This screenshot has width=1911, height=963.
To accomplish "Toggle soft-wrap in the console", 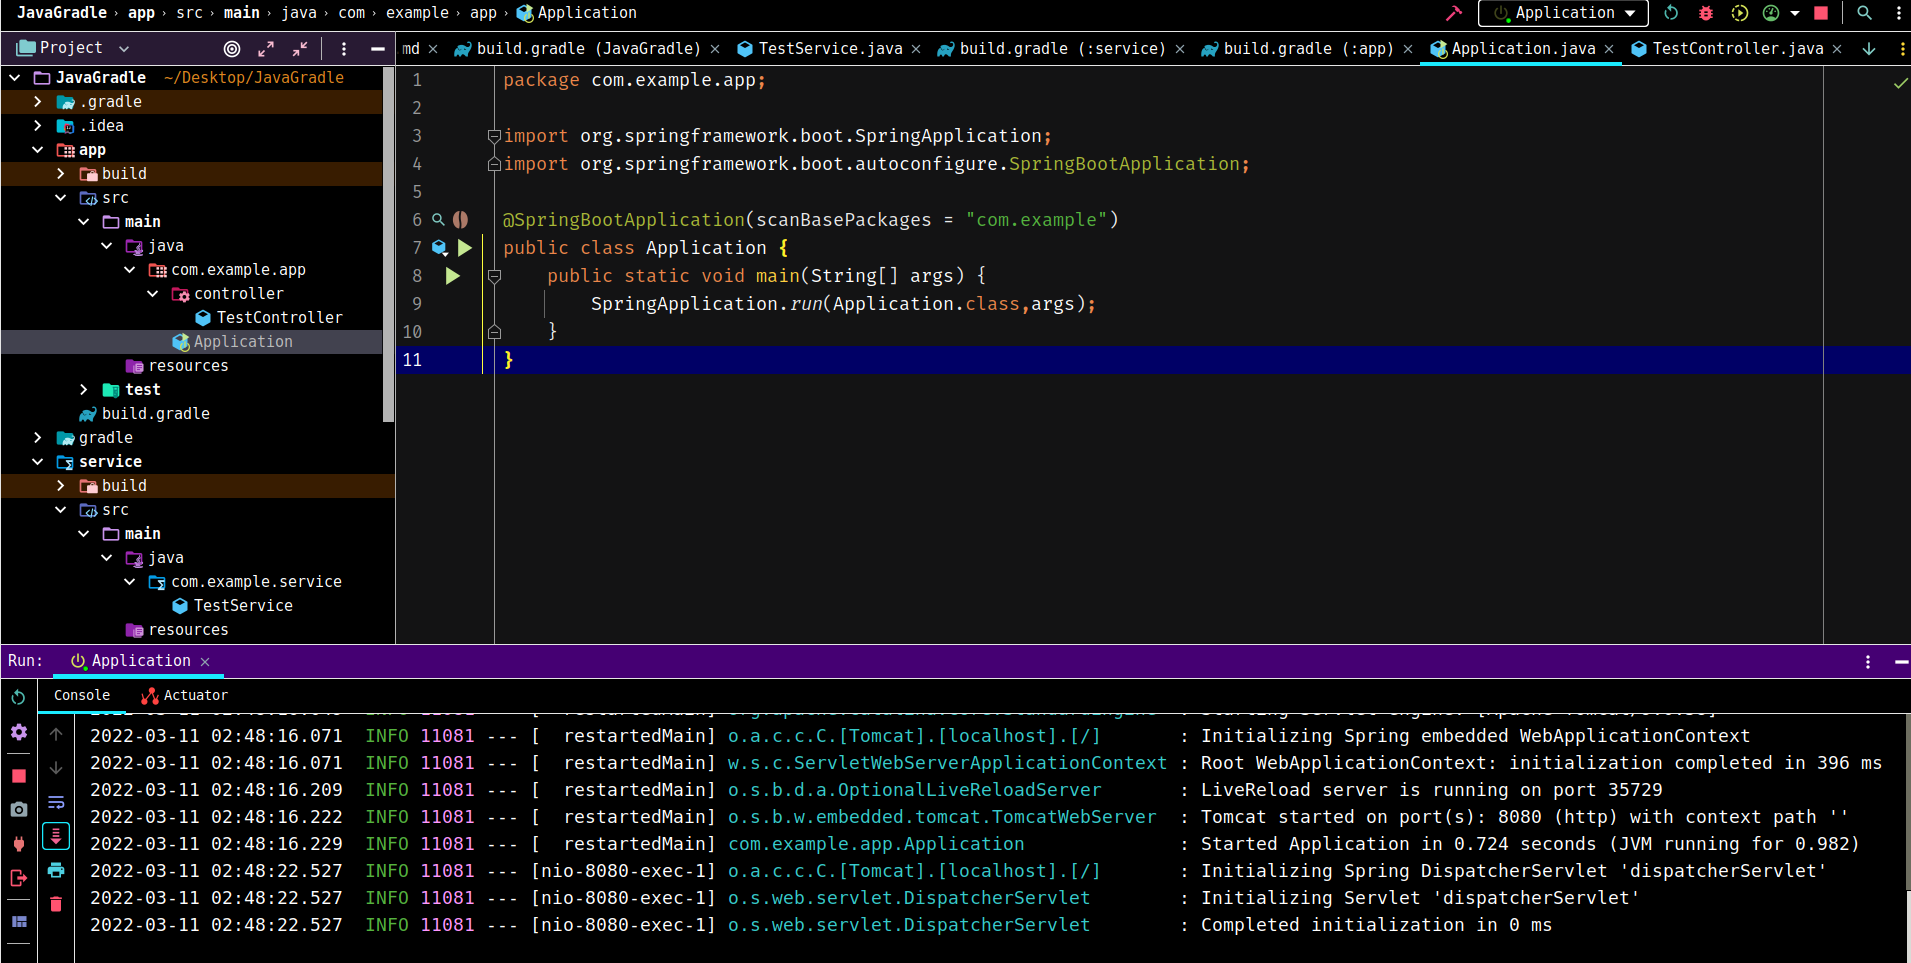I will [x=56, y=802].
